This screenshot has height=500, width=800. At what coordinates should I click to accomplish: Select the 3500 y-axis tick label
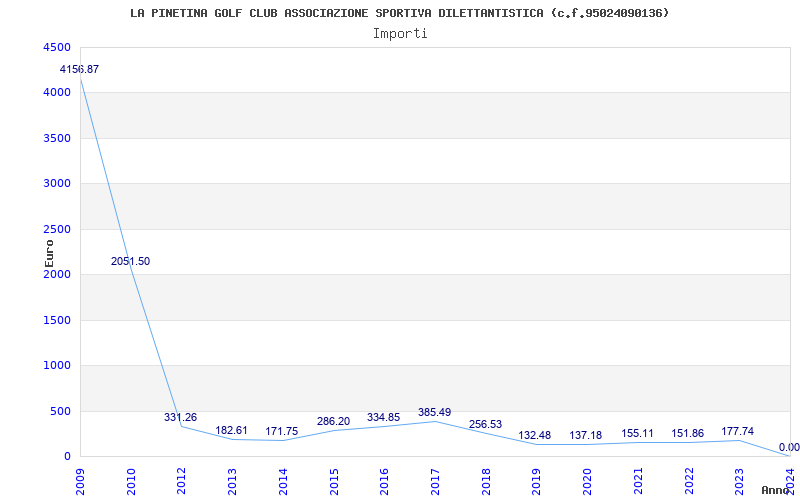pos(56,138)
